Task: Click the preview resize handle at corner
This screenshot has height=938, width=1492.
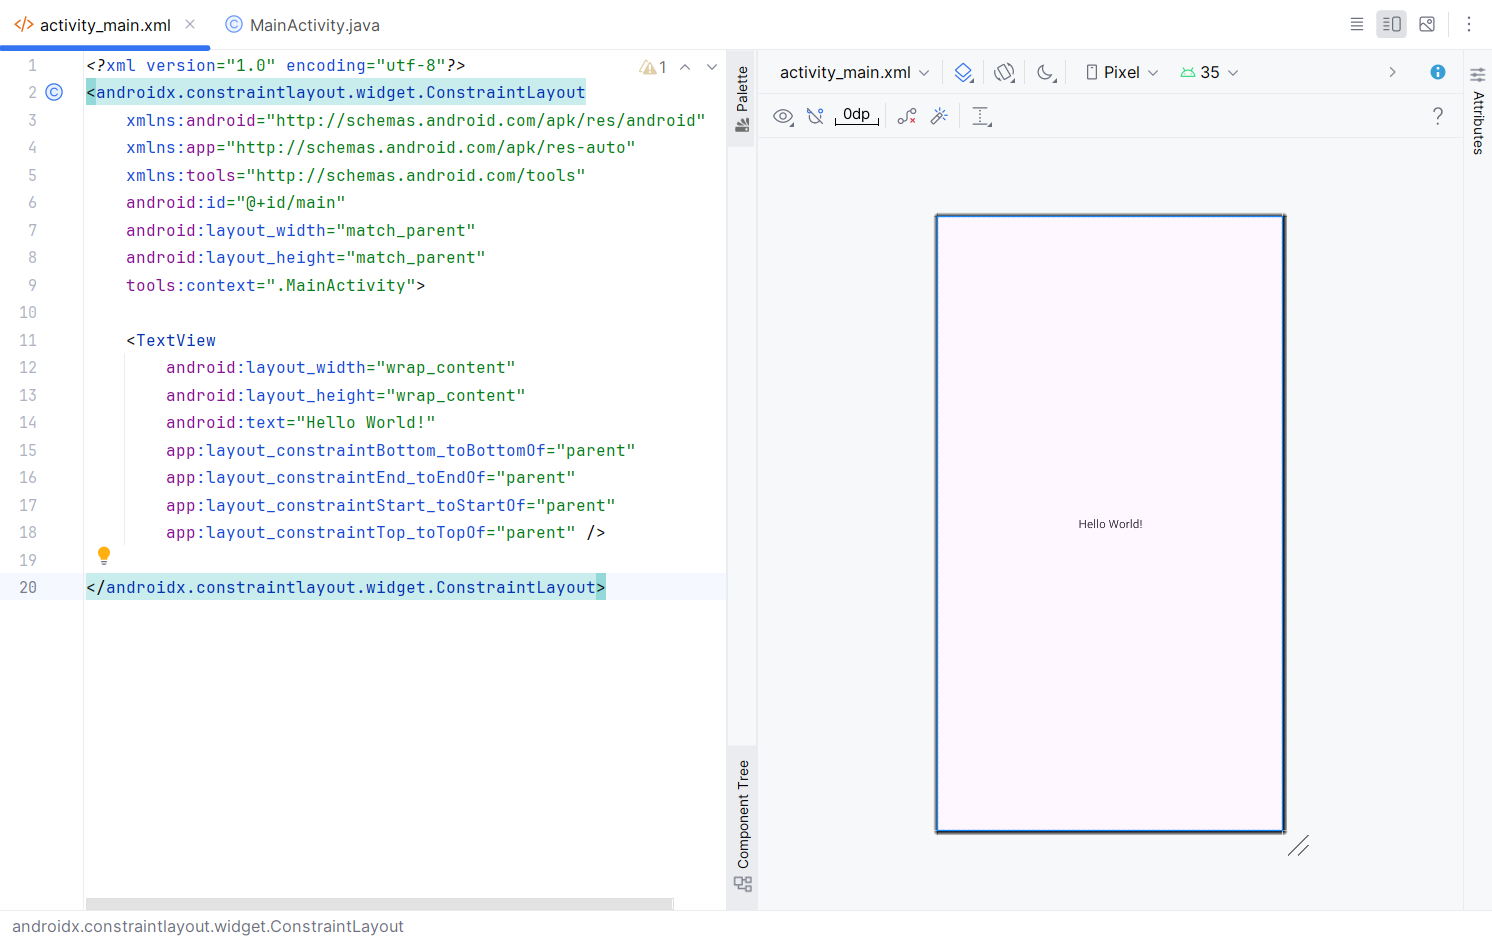Action: (1298, 846)
